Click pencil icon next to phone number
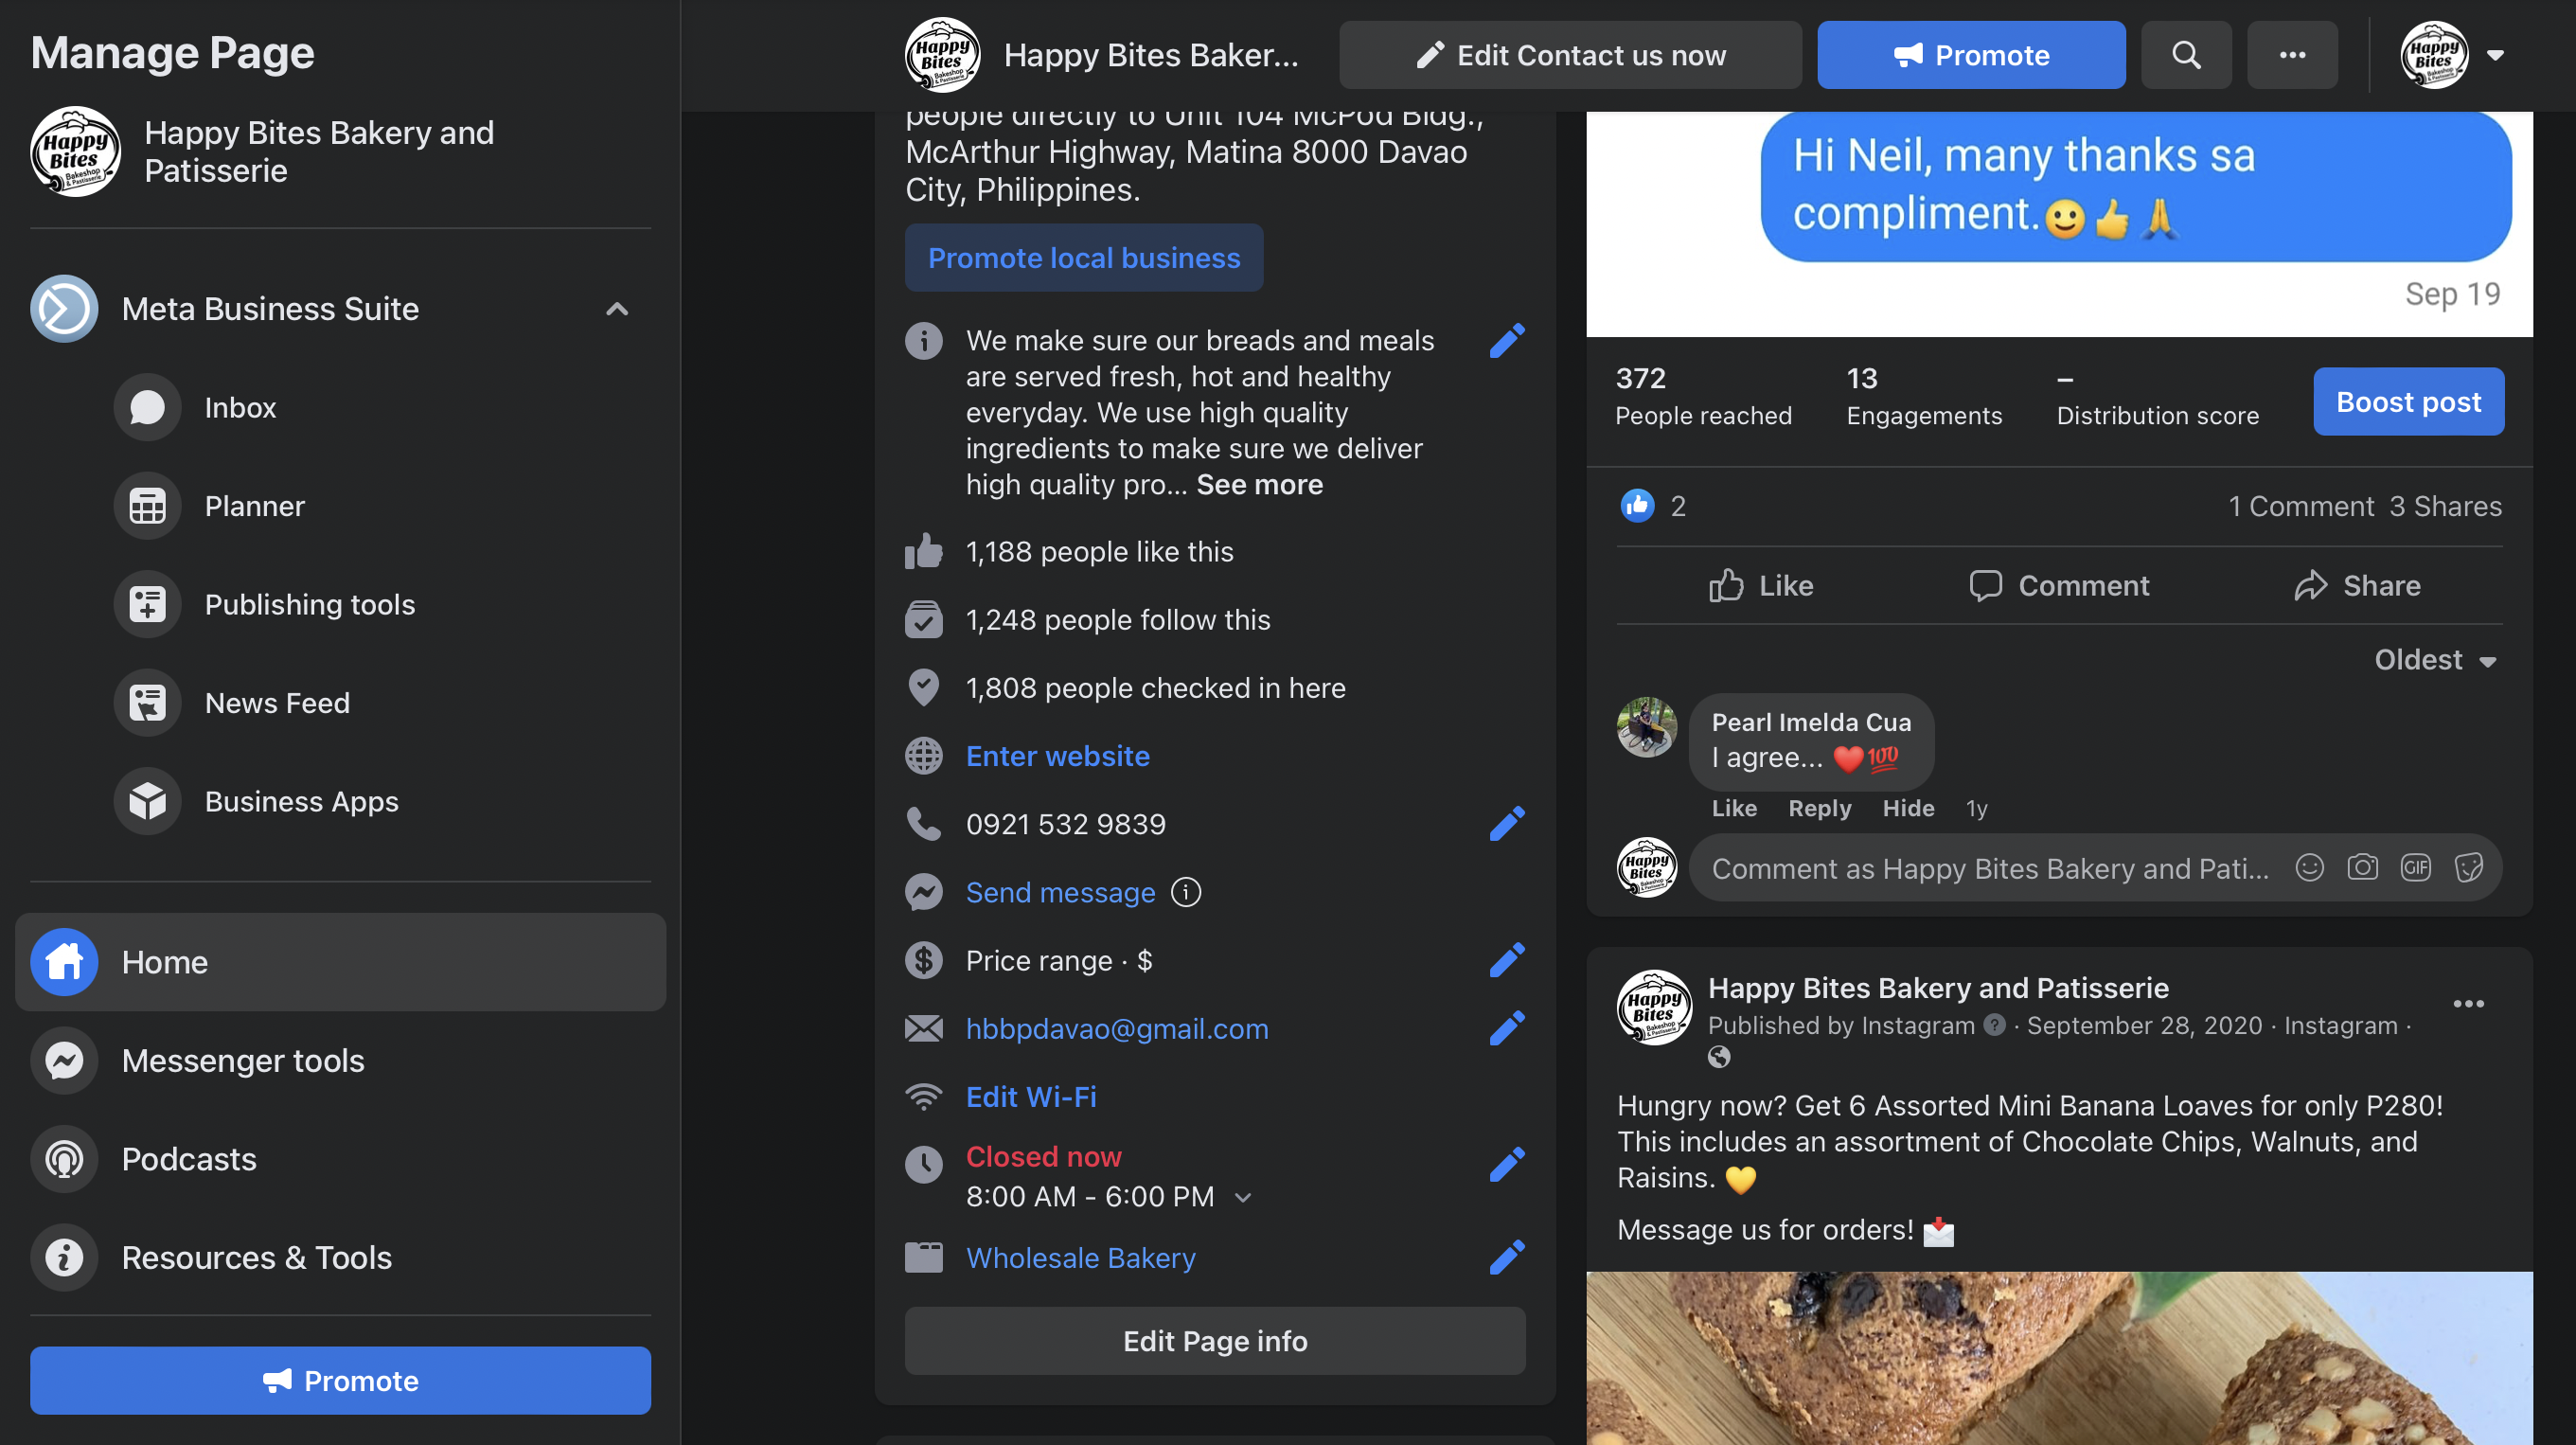 1506,824
